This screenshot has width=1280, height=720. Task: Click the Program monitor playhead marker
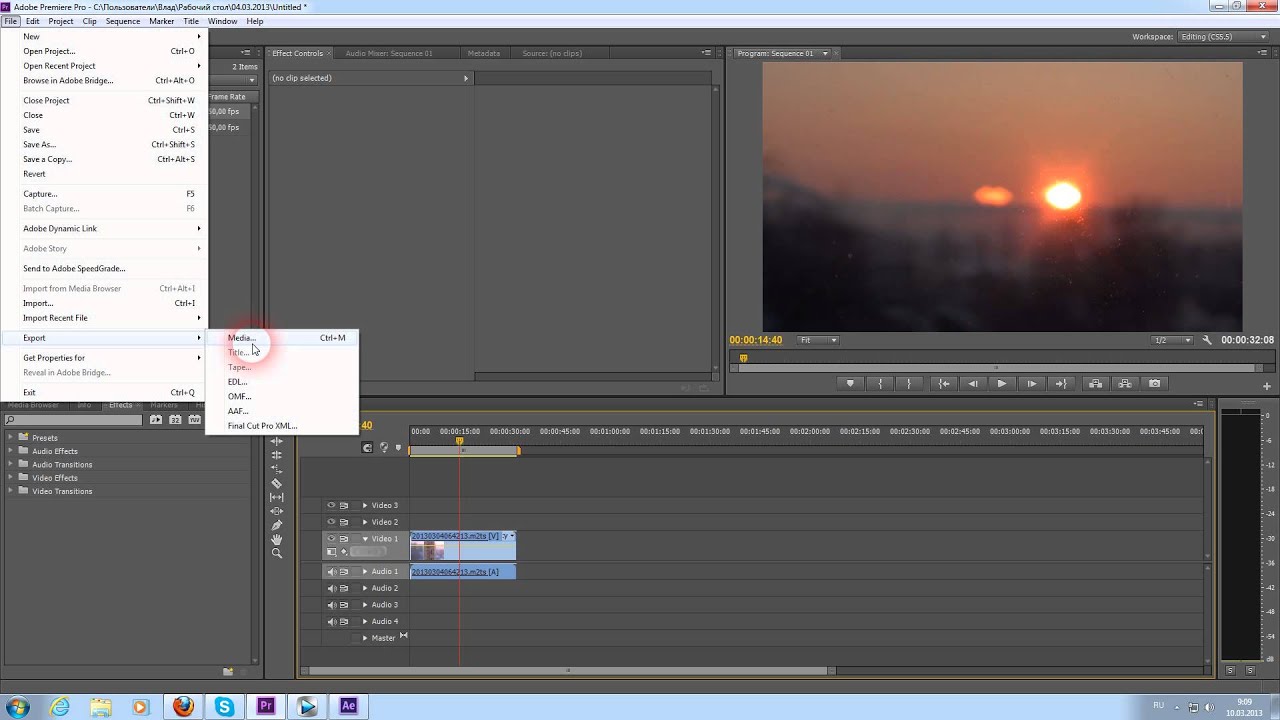point(743,358)
